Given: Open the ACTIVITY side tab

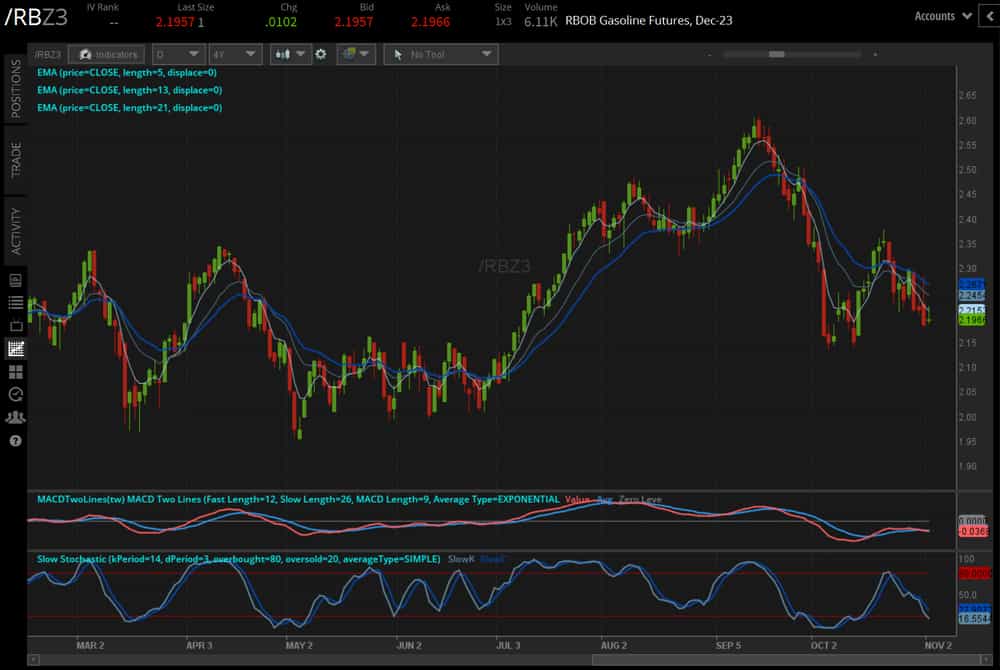Looking at the screenshot, I should pos(15,231).
